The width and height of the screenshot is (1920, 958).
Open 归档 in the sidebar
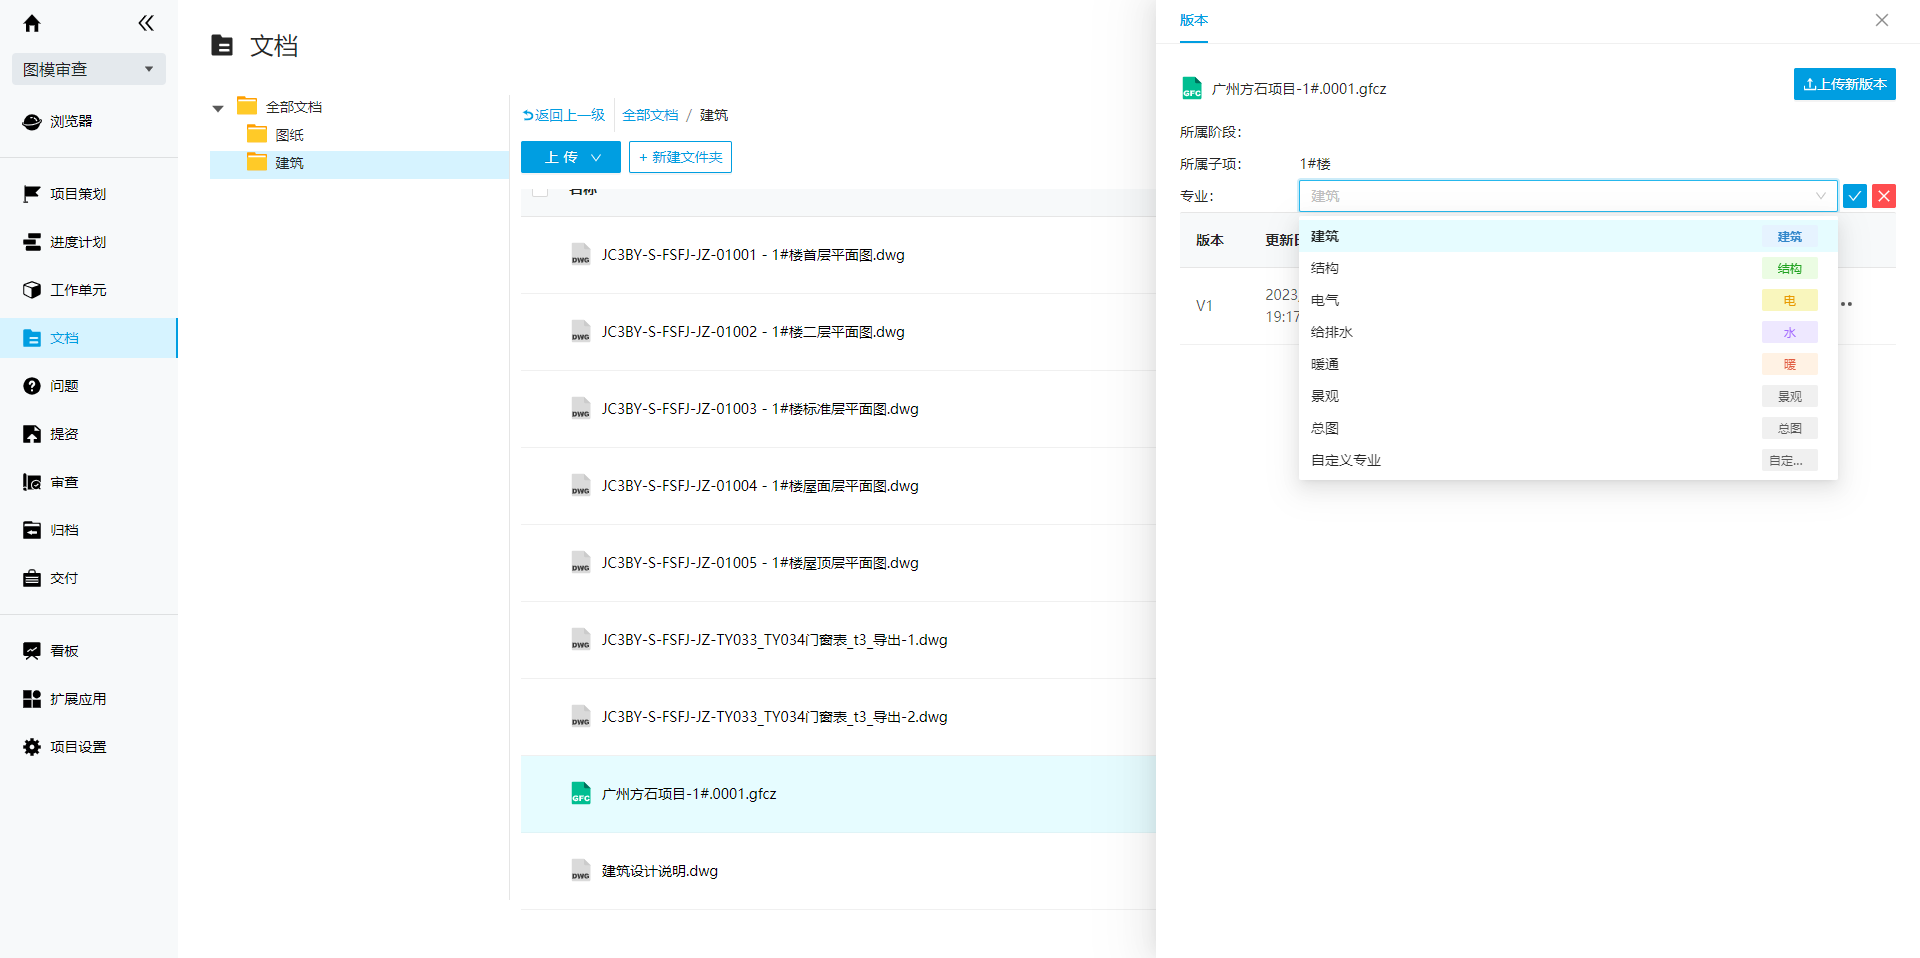89,530
